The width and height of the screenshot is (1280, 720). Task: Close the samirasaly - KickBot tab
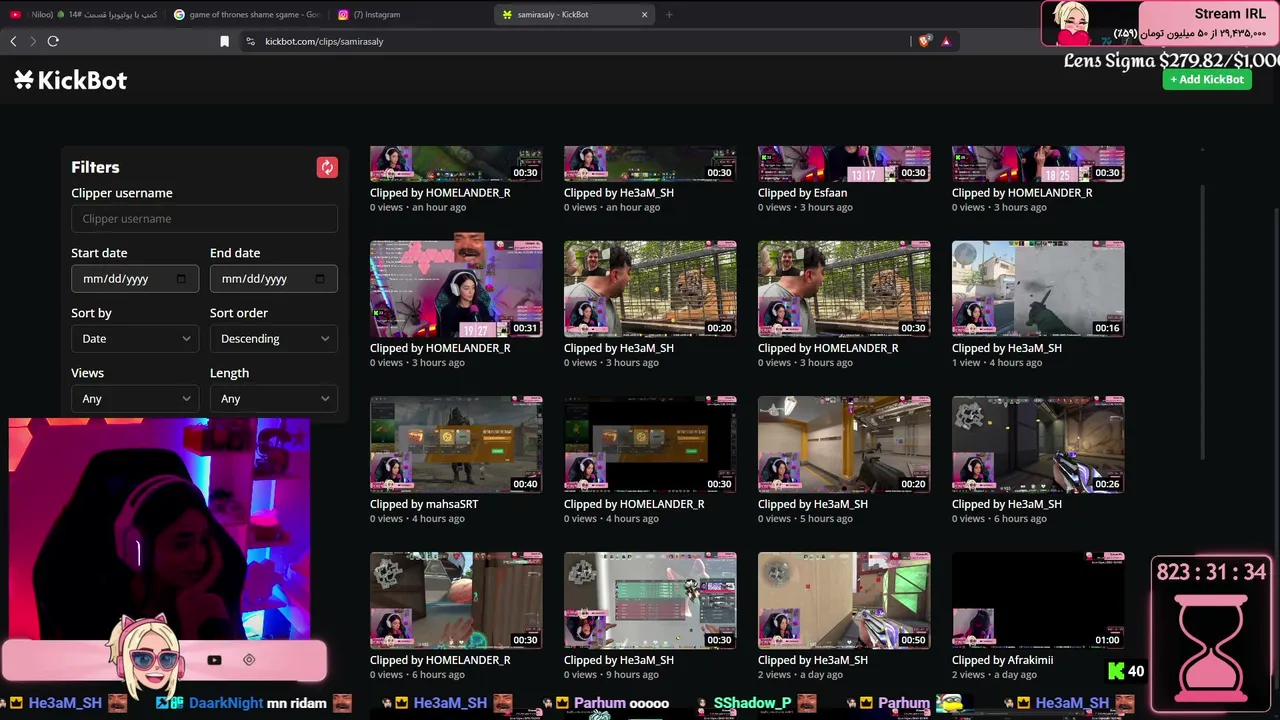pyautogui.click(x=645, y=14)
